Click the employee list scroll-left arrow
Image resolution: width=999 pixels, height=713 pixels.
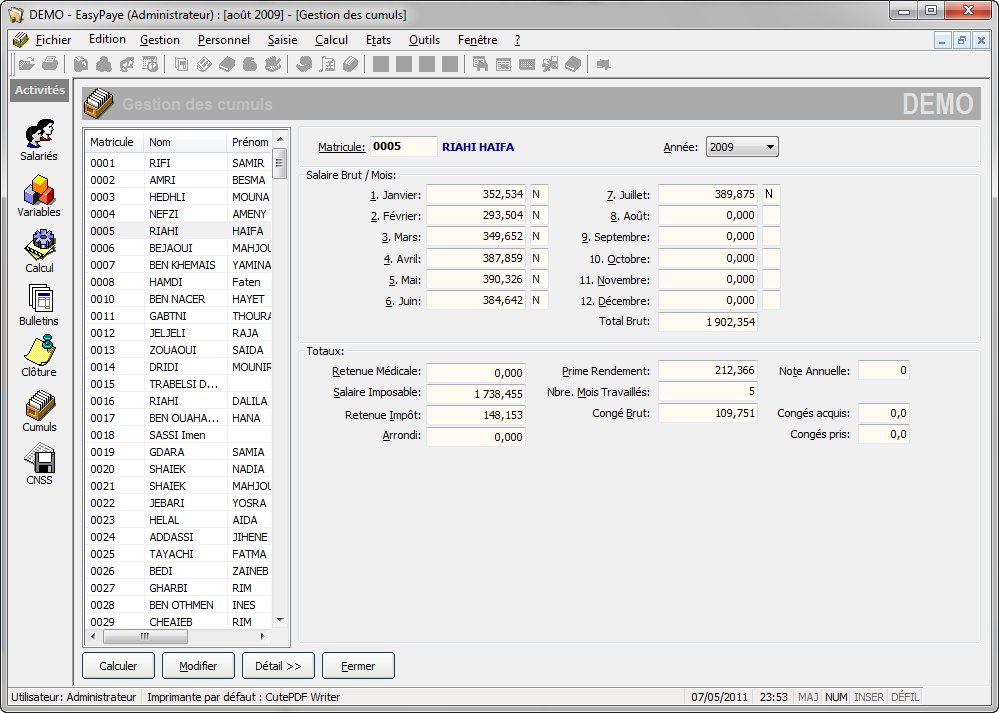pyautogui.click(x=93, y=636)
